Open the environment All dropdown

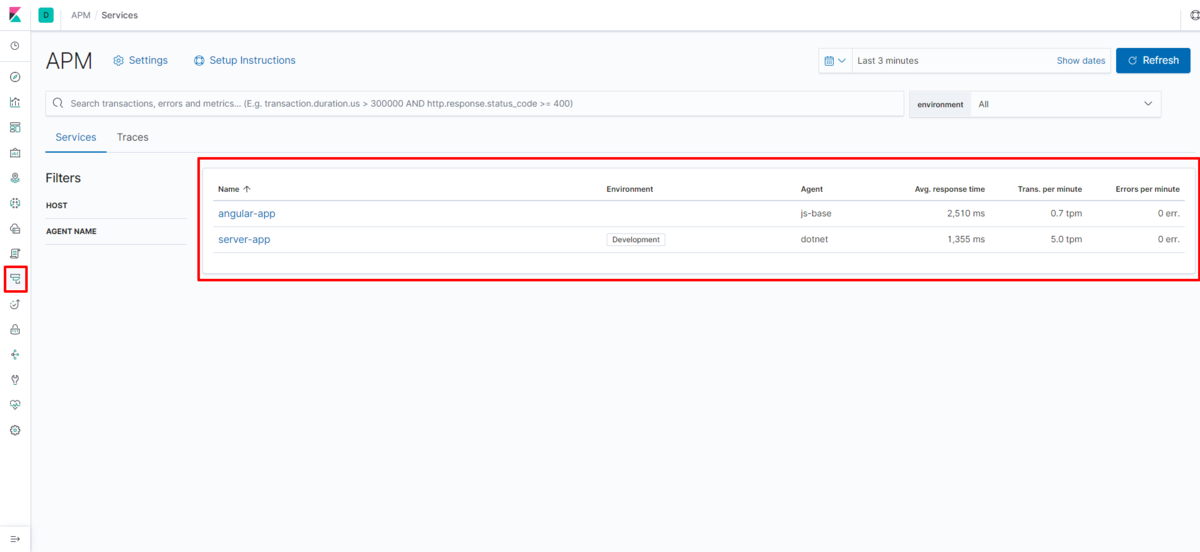click(1066, 104)
